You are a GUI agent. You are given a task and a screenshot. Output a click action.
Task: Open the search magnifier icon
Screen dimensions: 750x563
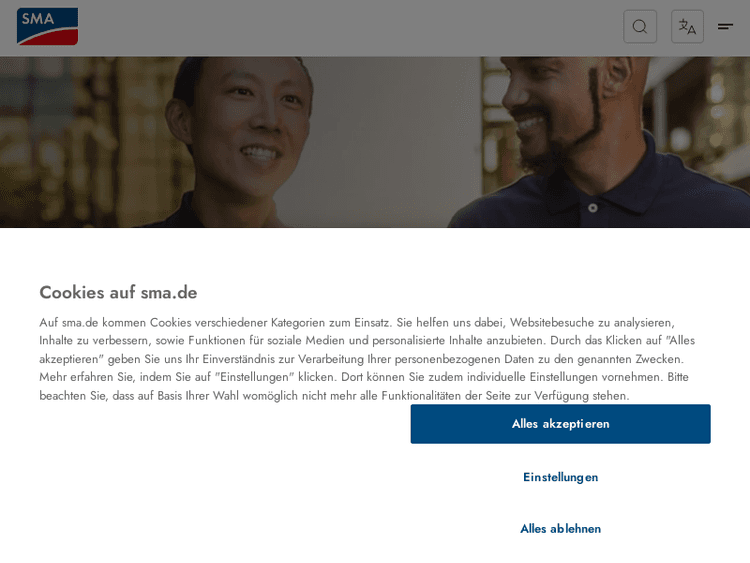tap(640, 27)
